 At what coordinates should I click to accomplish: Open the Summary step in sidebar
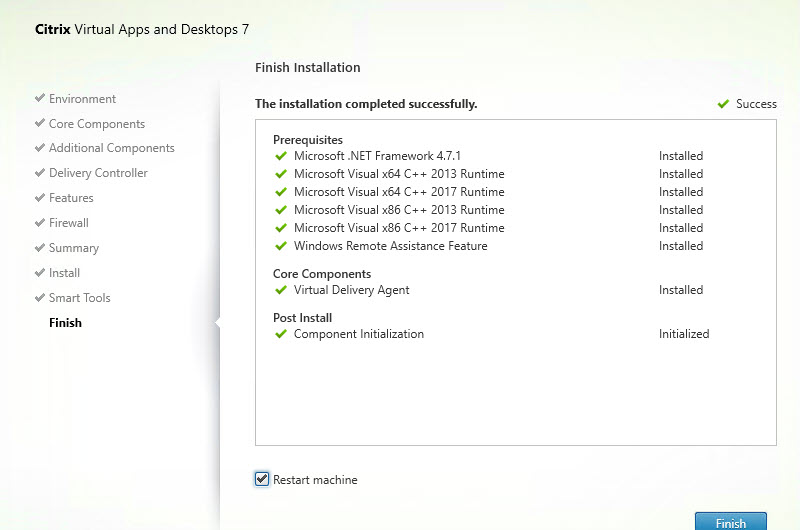[x=74, y=248]
